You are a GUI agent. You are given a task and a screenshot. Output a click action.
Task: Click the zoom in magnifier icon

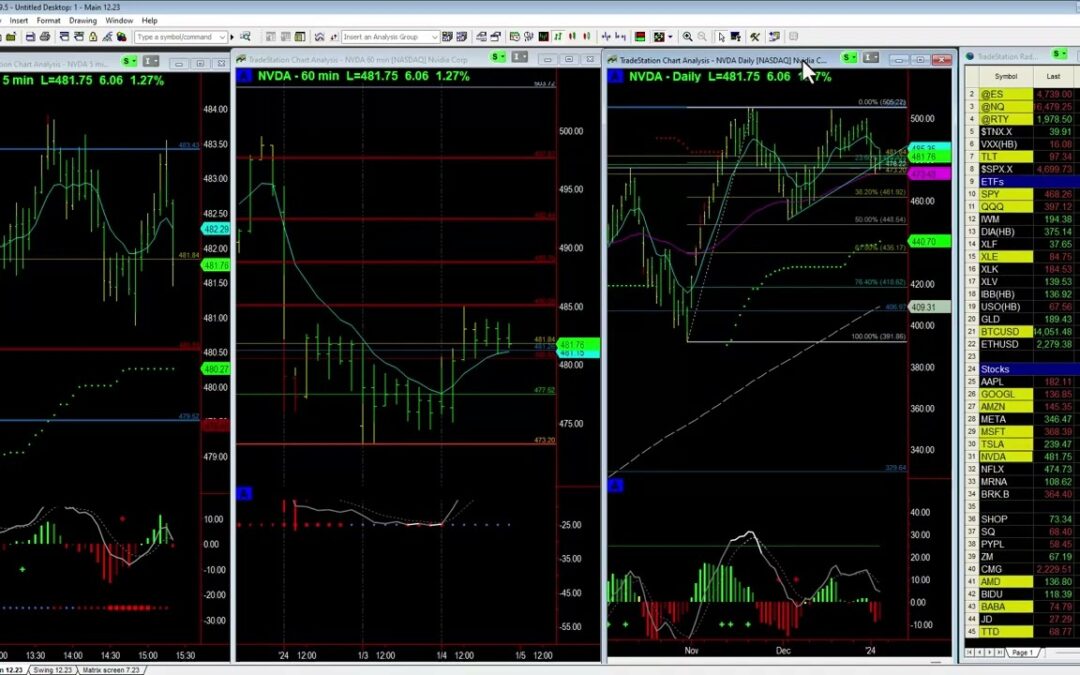click(x=687, y=37)
